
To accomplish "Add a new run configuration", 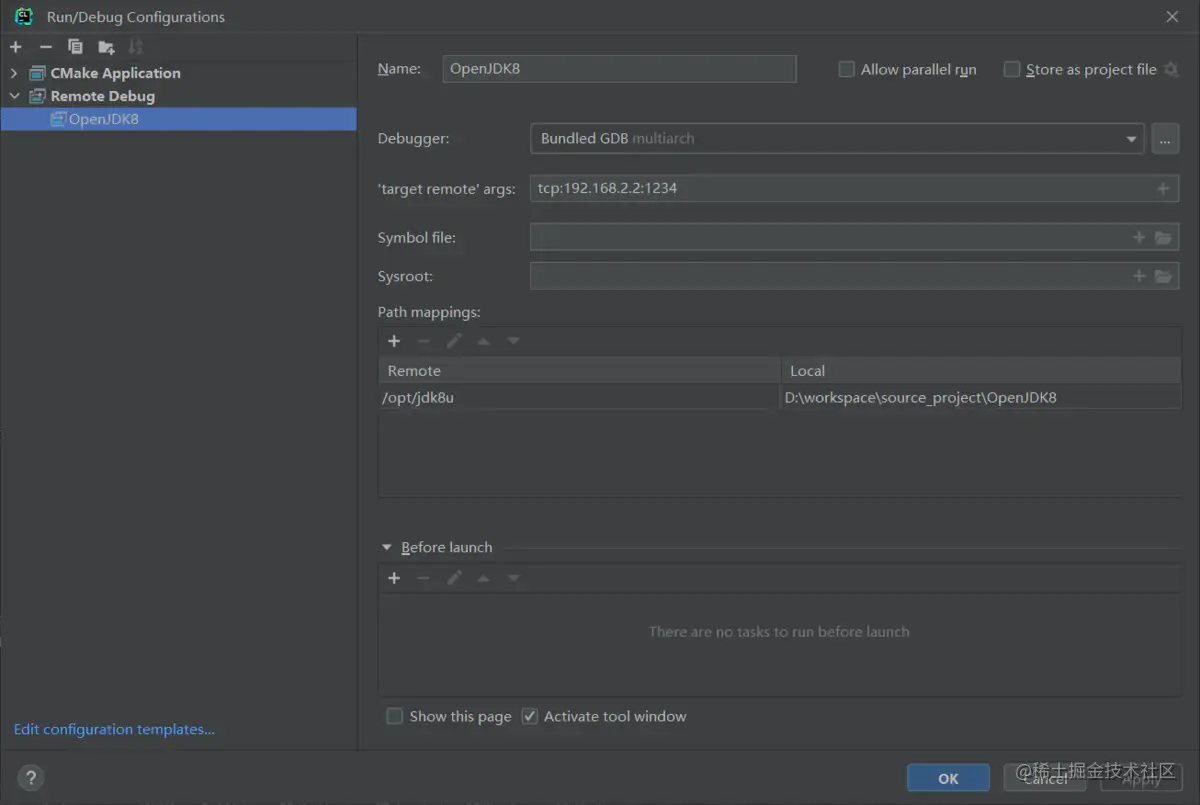I will (x=16, y=47).
